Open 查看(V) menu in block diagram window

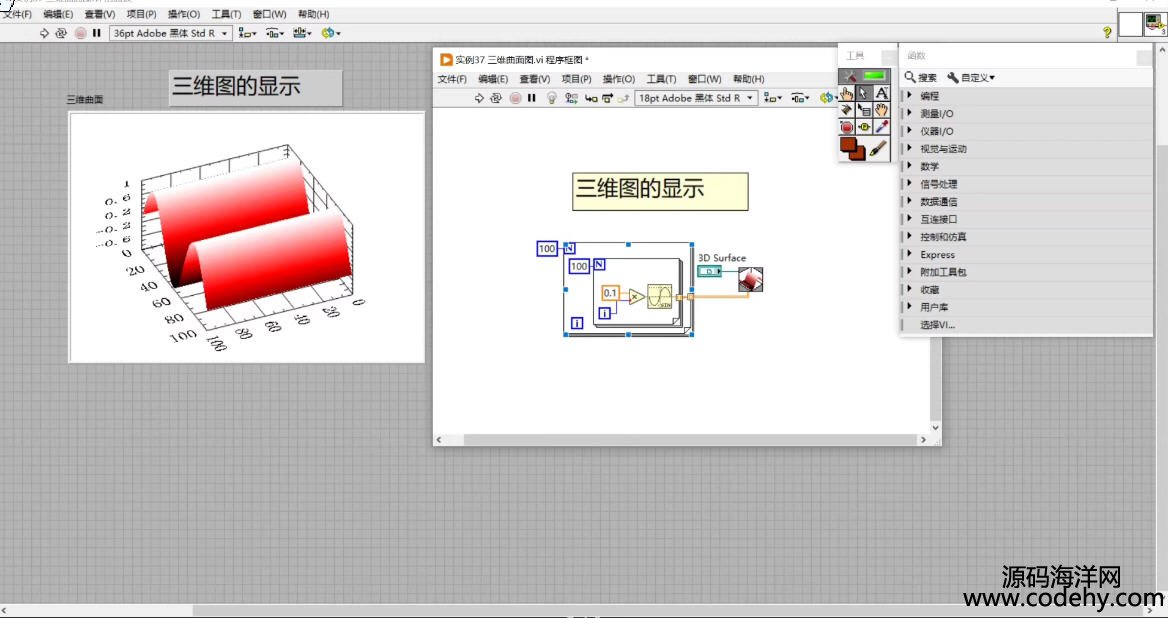535,79
